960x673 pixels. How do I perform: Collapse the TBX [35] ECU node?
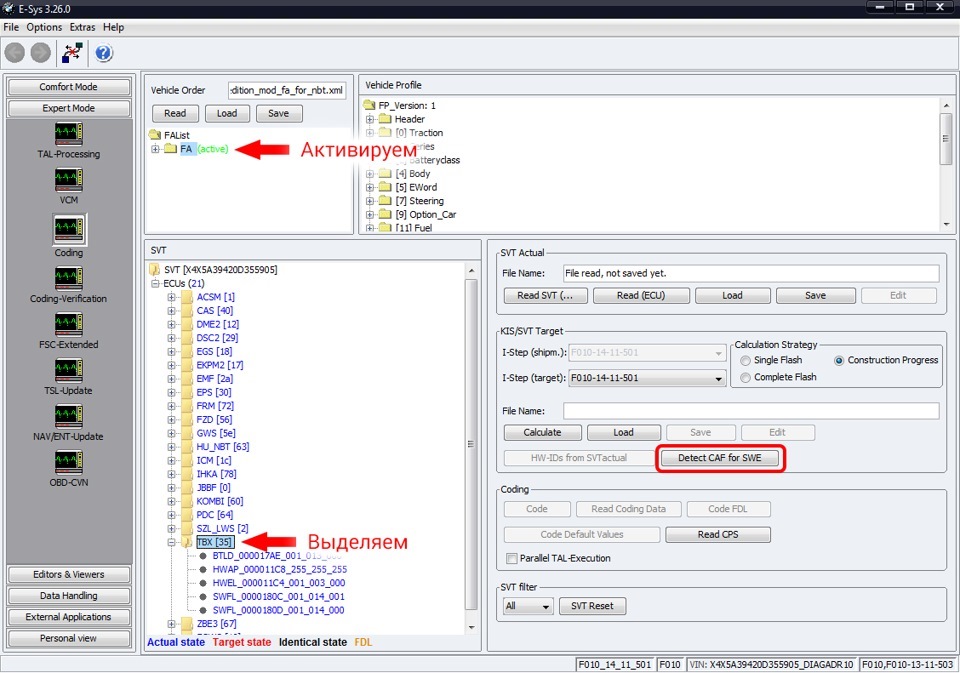(x=171, y=543)
